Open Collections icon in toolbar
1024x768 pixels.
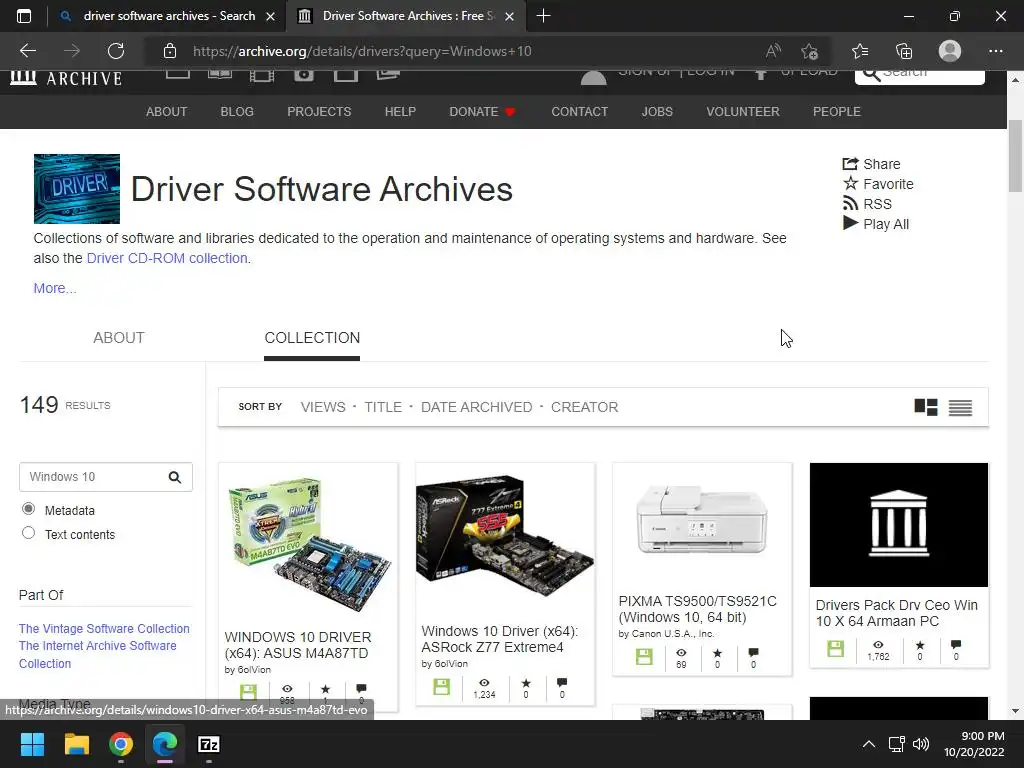coord(904,51)
